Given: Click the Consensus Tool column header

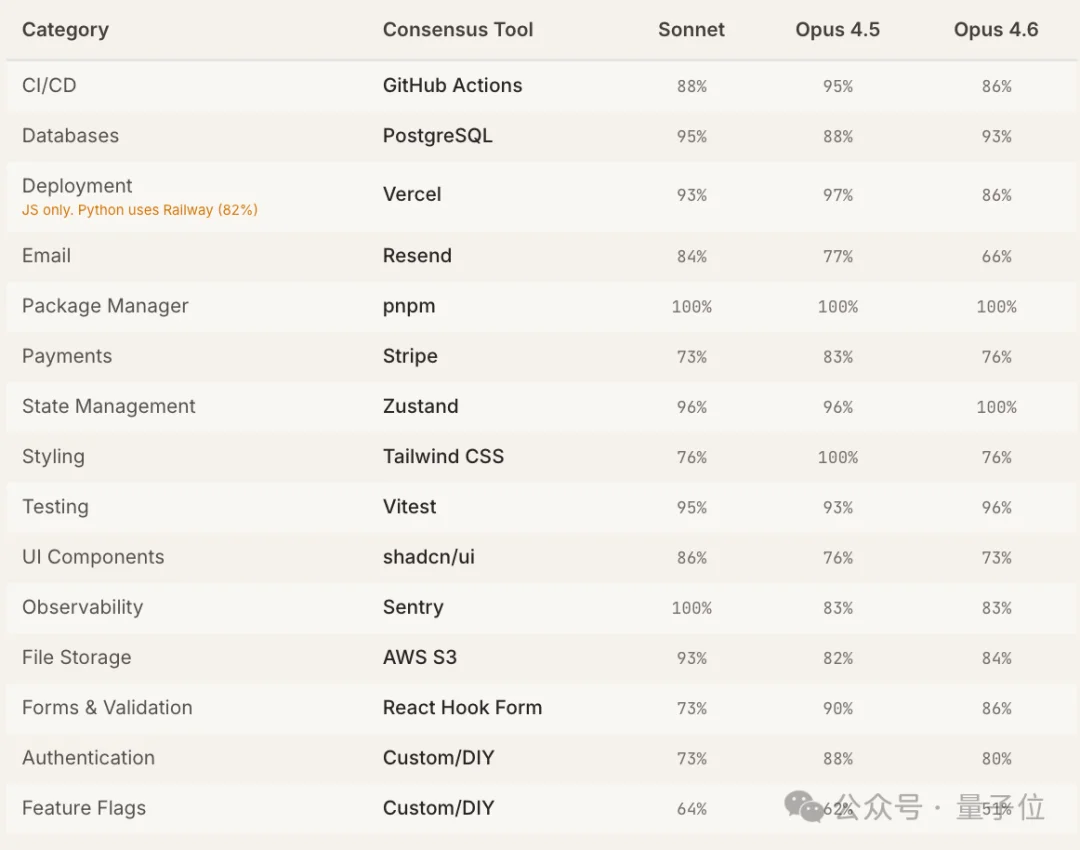Looking at the screenshot, I should click(x=458, y=30).
